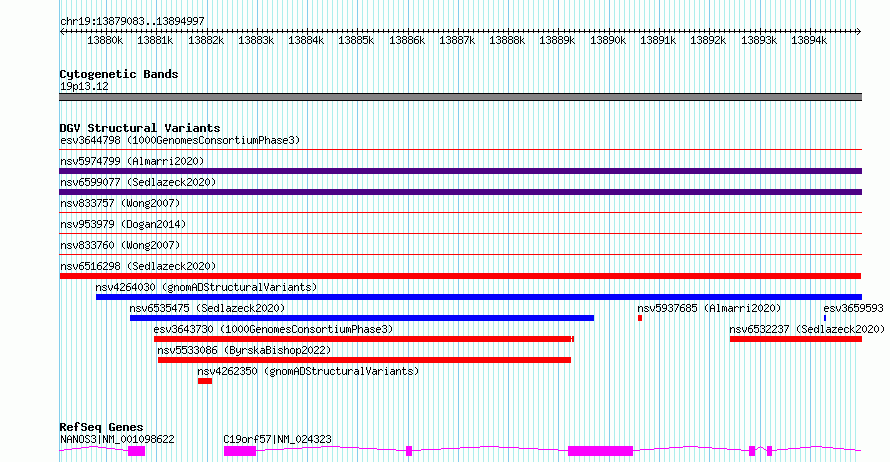Open esv3643730 (1000GenomesConsortiumPhase3) variant label
Screen dimensions: 890x462
coord(273,329)
